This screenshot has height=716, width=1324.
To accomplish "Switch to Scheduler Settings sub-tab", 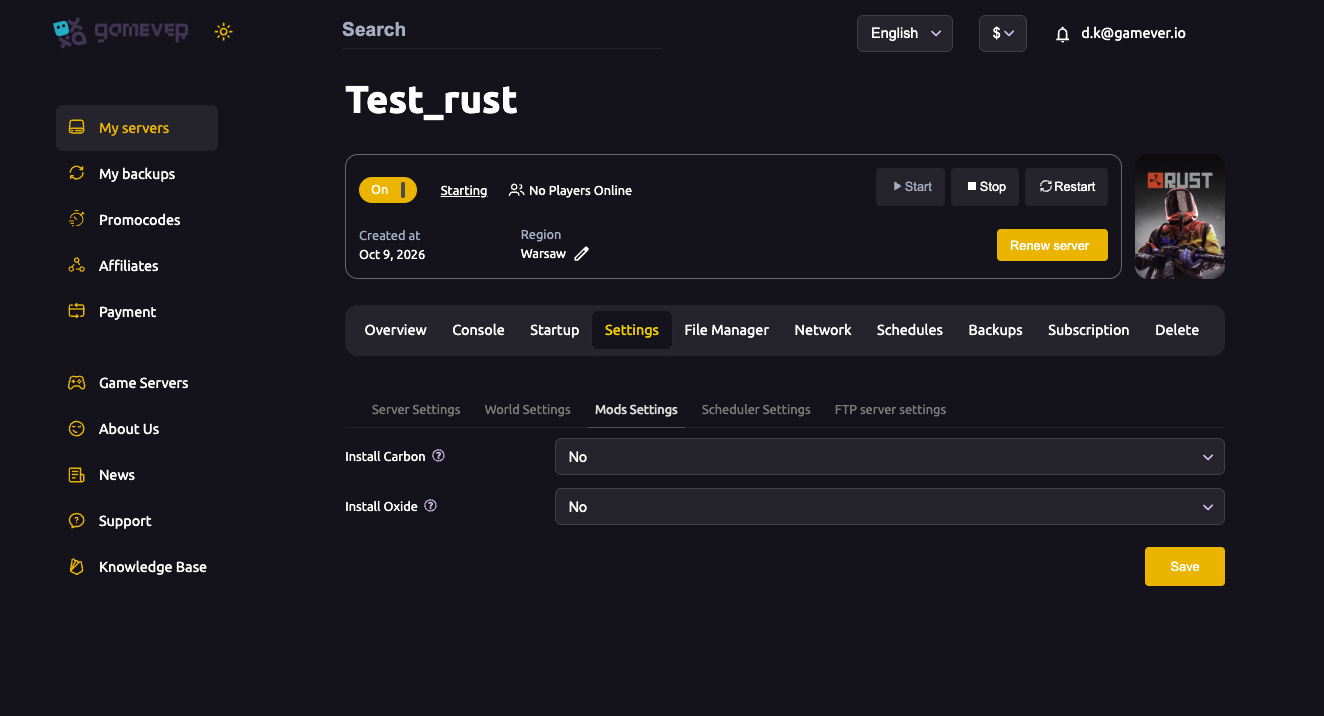I will point(756,409).
